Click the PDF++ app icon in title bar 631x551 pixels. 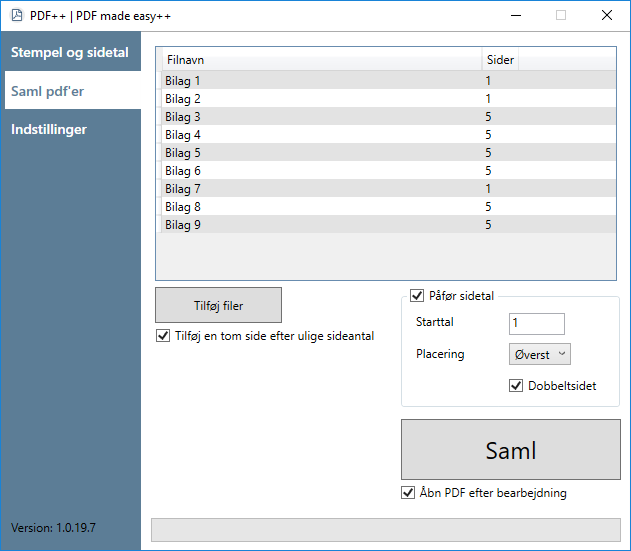[17, 16]
